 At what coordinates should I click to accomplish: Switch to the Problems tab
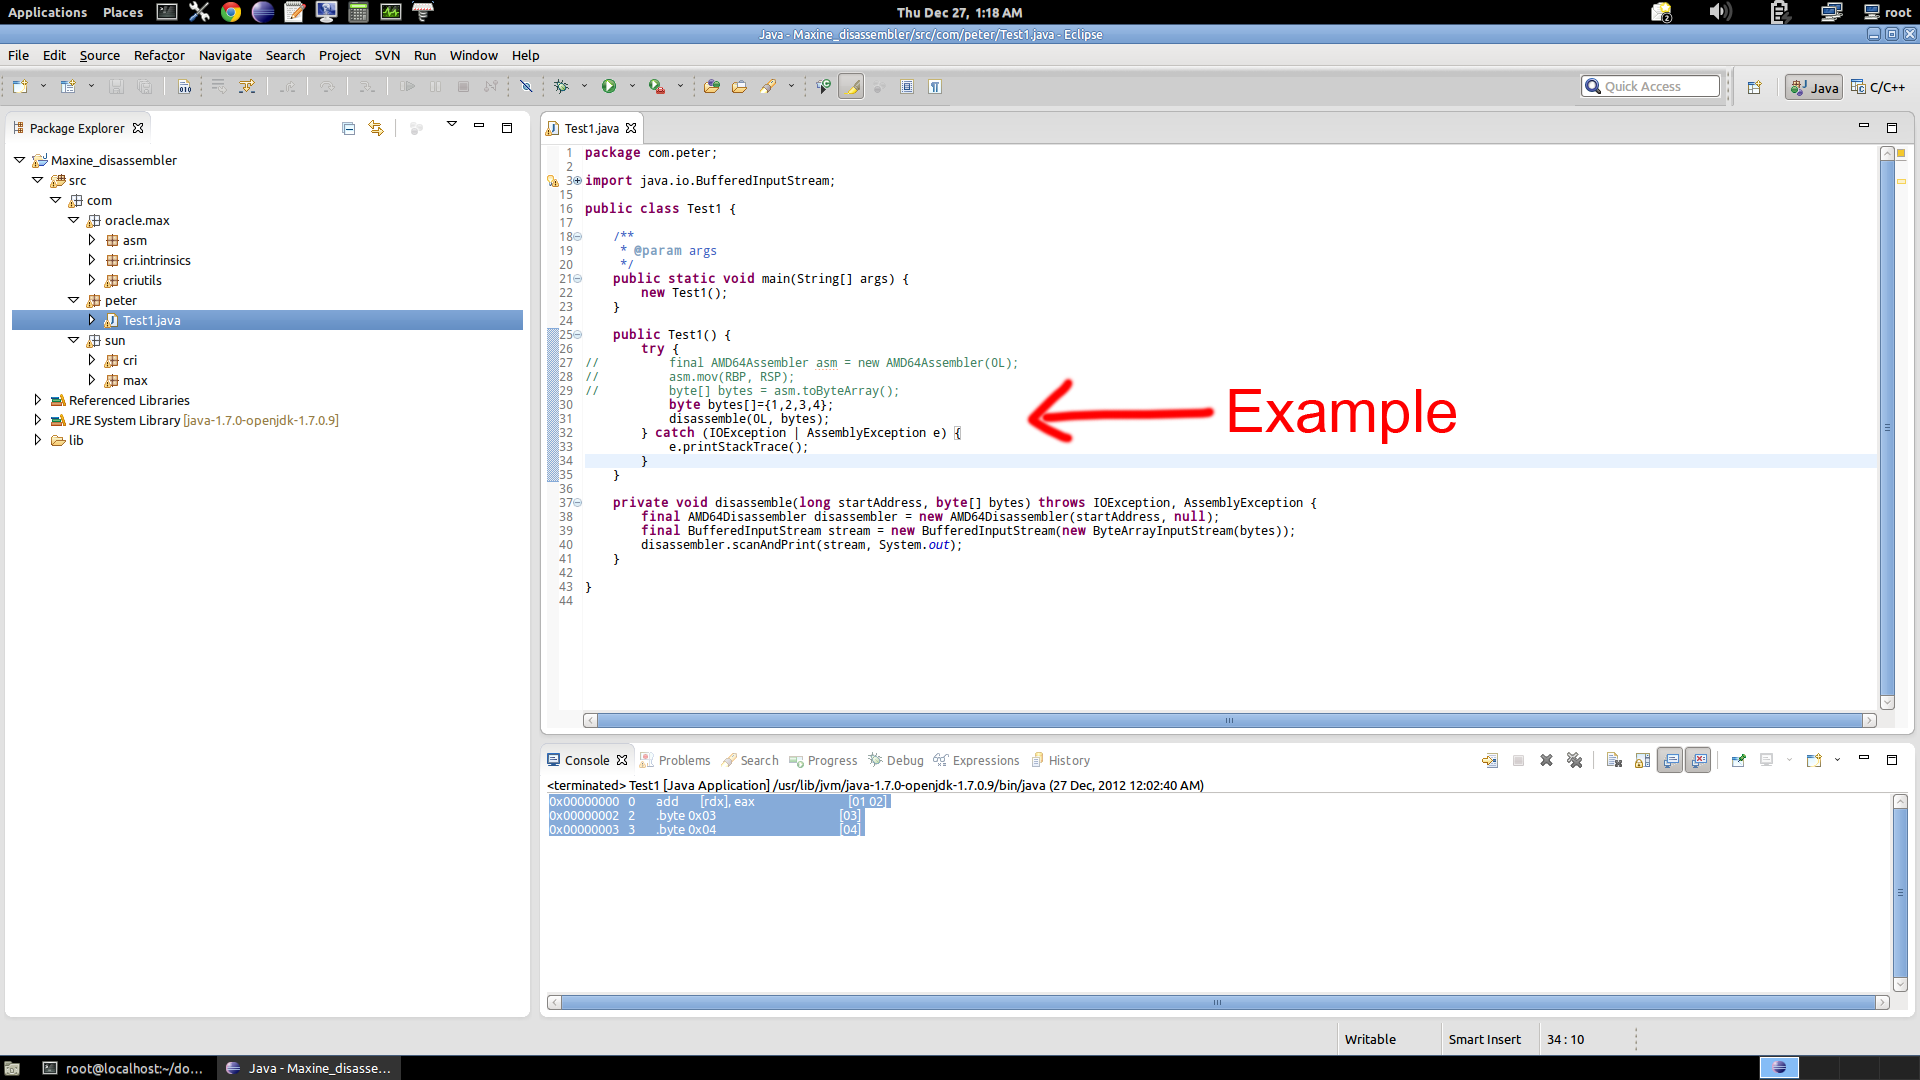pyautogui.click(x=684, y=760)
